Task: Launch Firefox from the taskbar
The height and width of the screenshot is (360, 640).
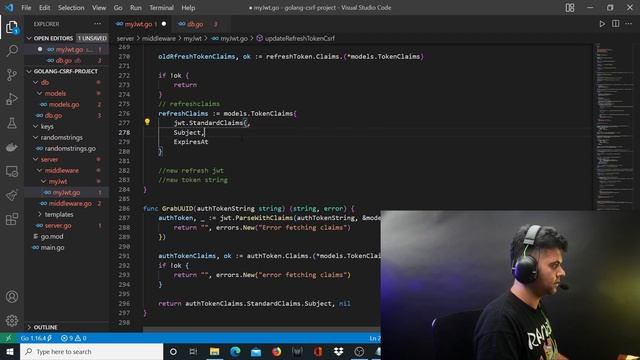Action: 277,351
